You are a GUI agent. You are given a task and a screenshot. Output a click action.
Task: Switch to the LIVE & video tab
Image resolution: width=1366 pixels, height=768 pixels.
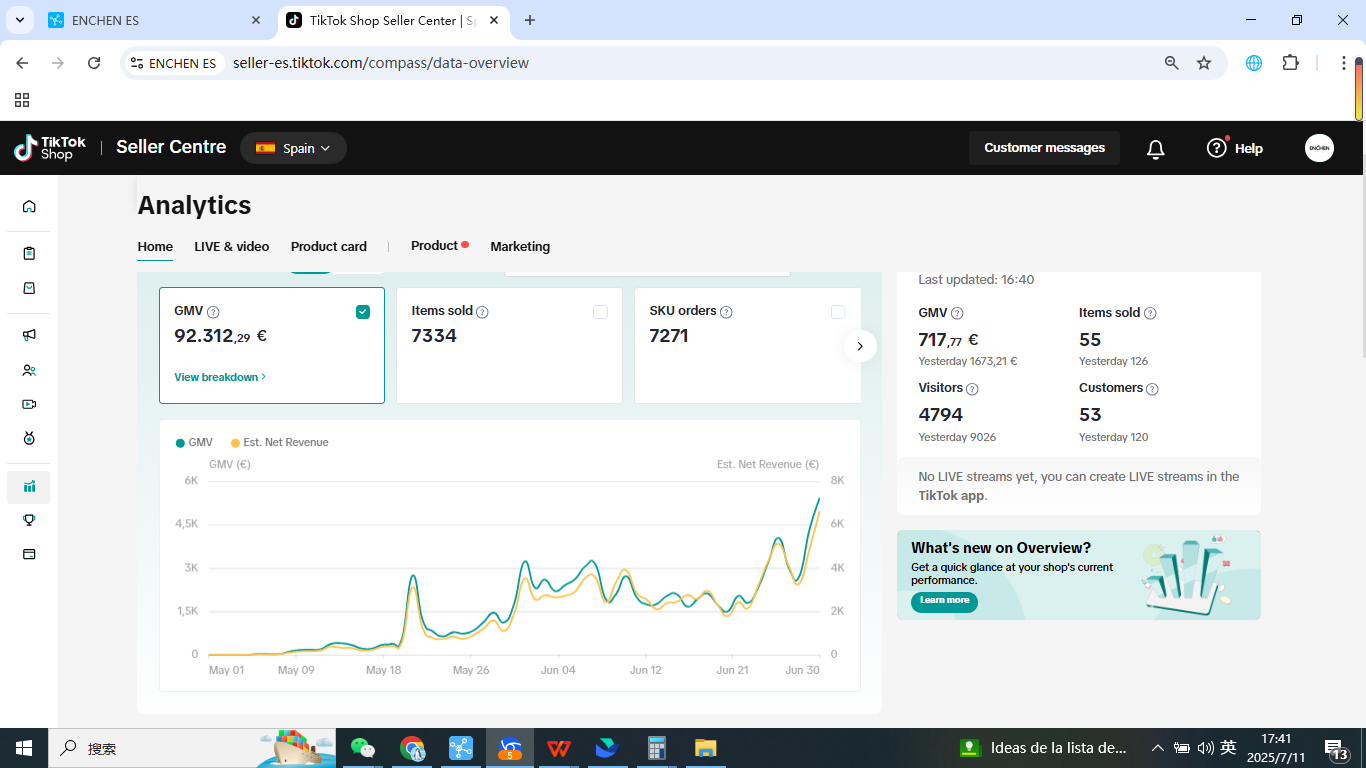click(231, 246)
